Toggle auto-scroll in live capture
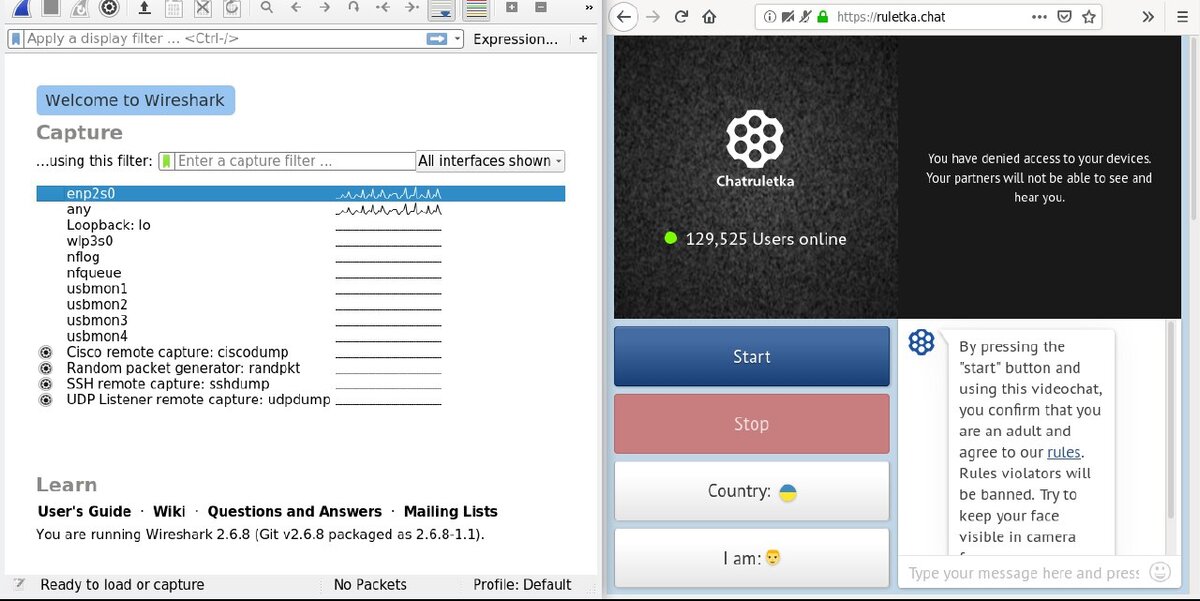 (440, 9)
